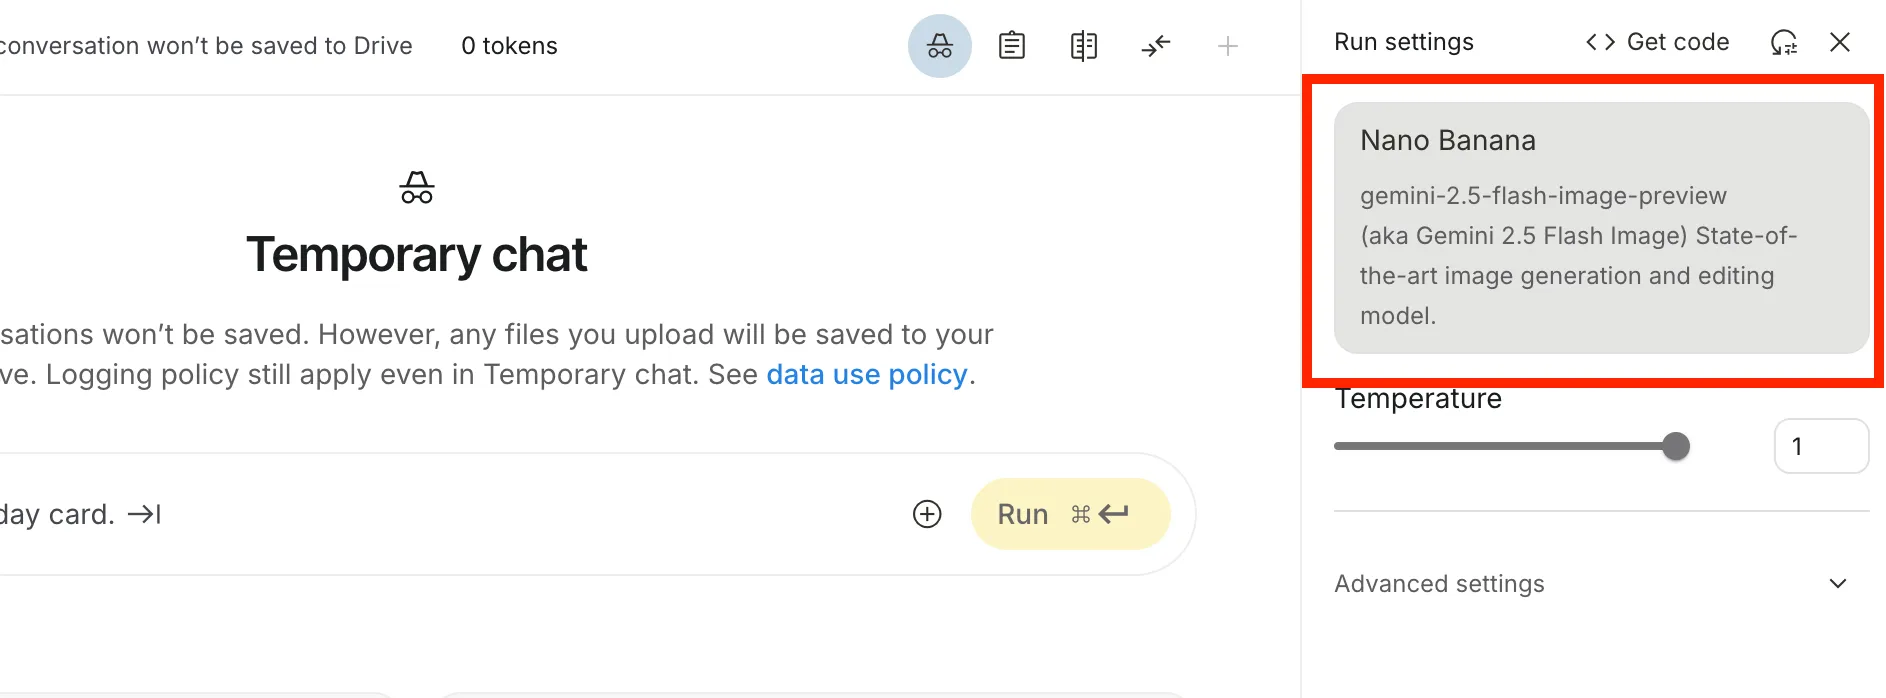The image size is (1886, 698).
Task: Open the data use policy link
Action: [x=867, y=375]
